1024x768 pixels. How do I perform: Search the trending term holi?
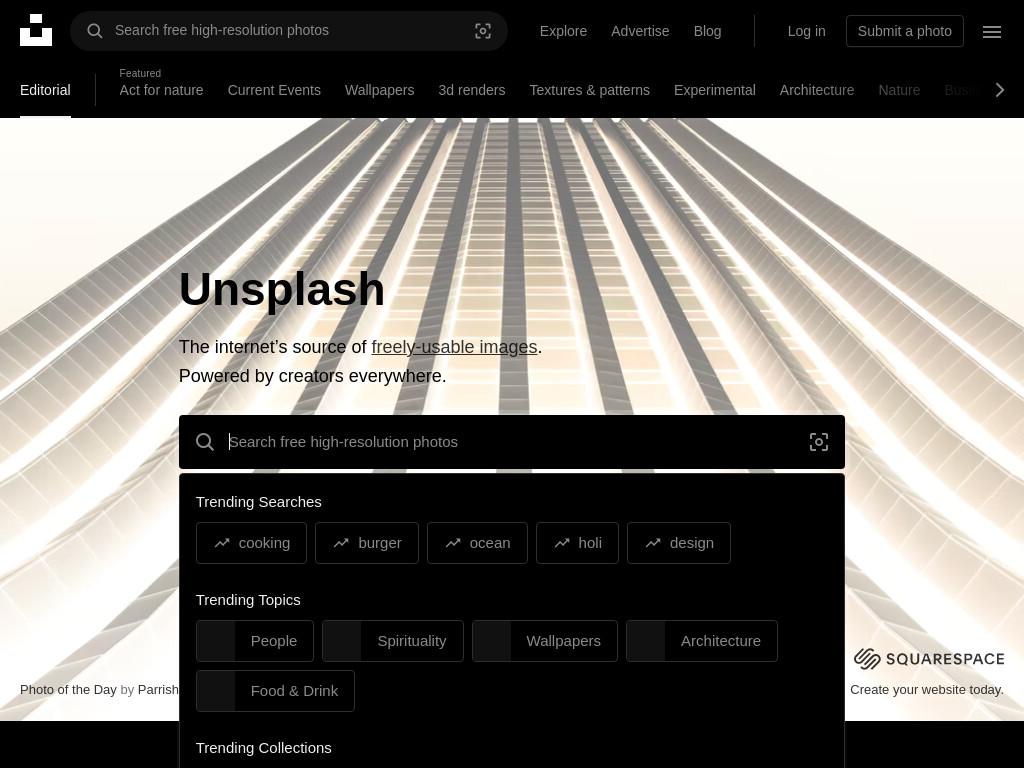click(x=577, y=543)
